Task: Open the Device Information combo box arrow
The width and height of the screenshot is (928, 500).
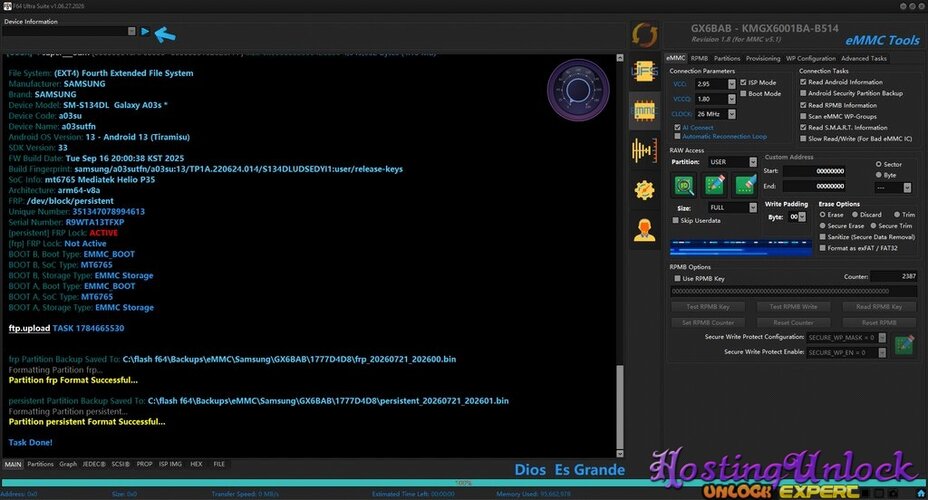Action: [x=131, y=31]
